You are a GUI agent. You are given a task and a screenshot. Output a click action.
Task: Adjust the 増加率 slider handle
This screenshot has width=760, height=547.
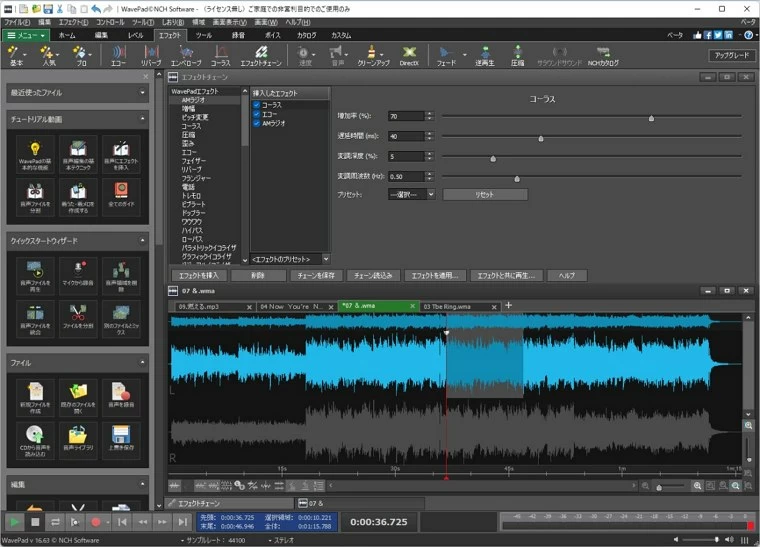(651, 118)
